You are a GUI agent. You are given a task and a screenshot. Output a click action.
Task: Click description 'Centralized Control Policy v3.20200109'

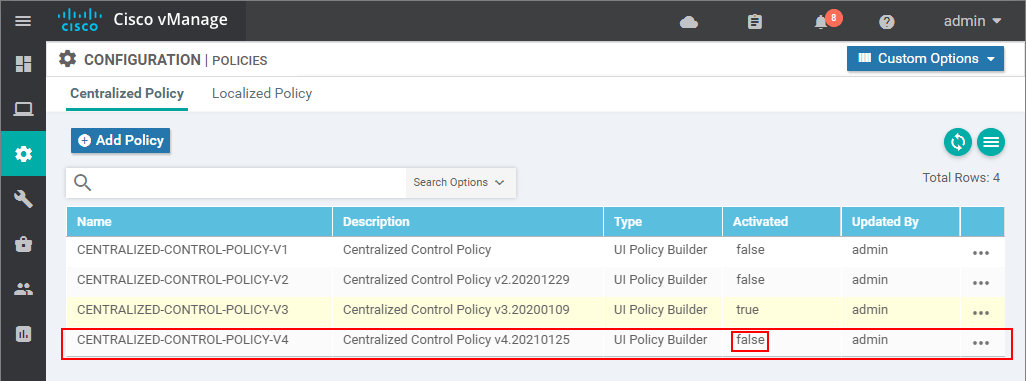[456, 310]
